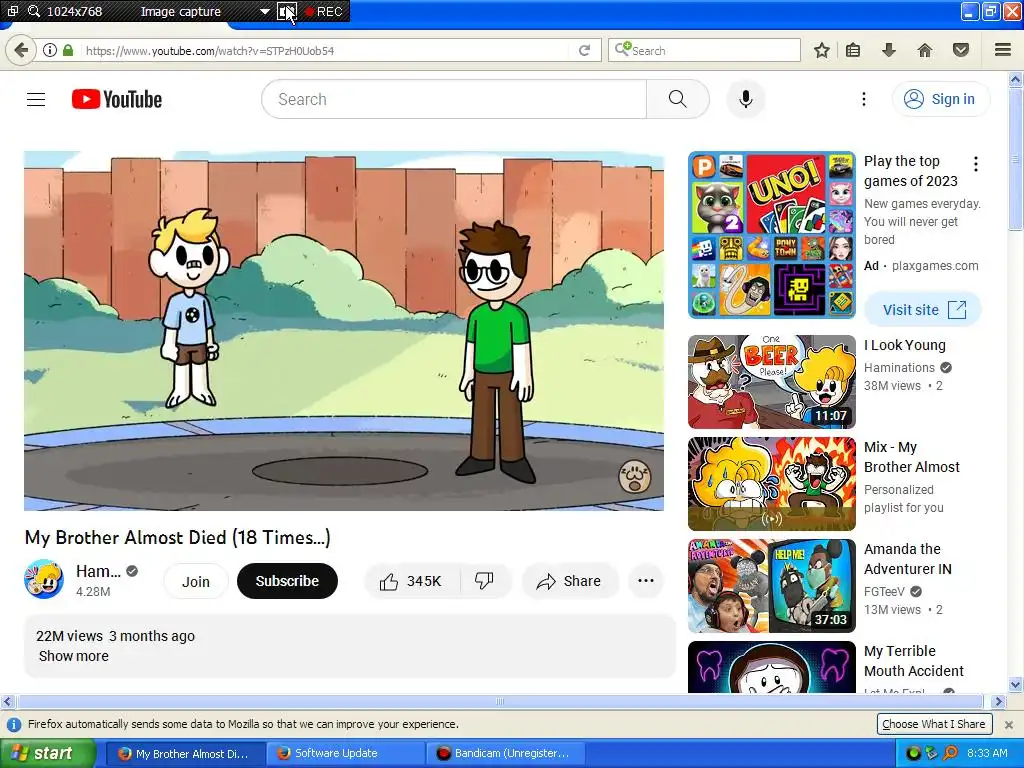1024x768 pixels.
Task: Click the channel watermark on the video
Action: (634, 475)
